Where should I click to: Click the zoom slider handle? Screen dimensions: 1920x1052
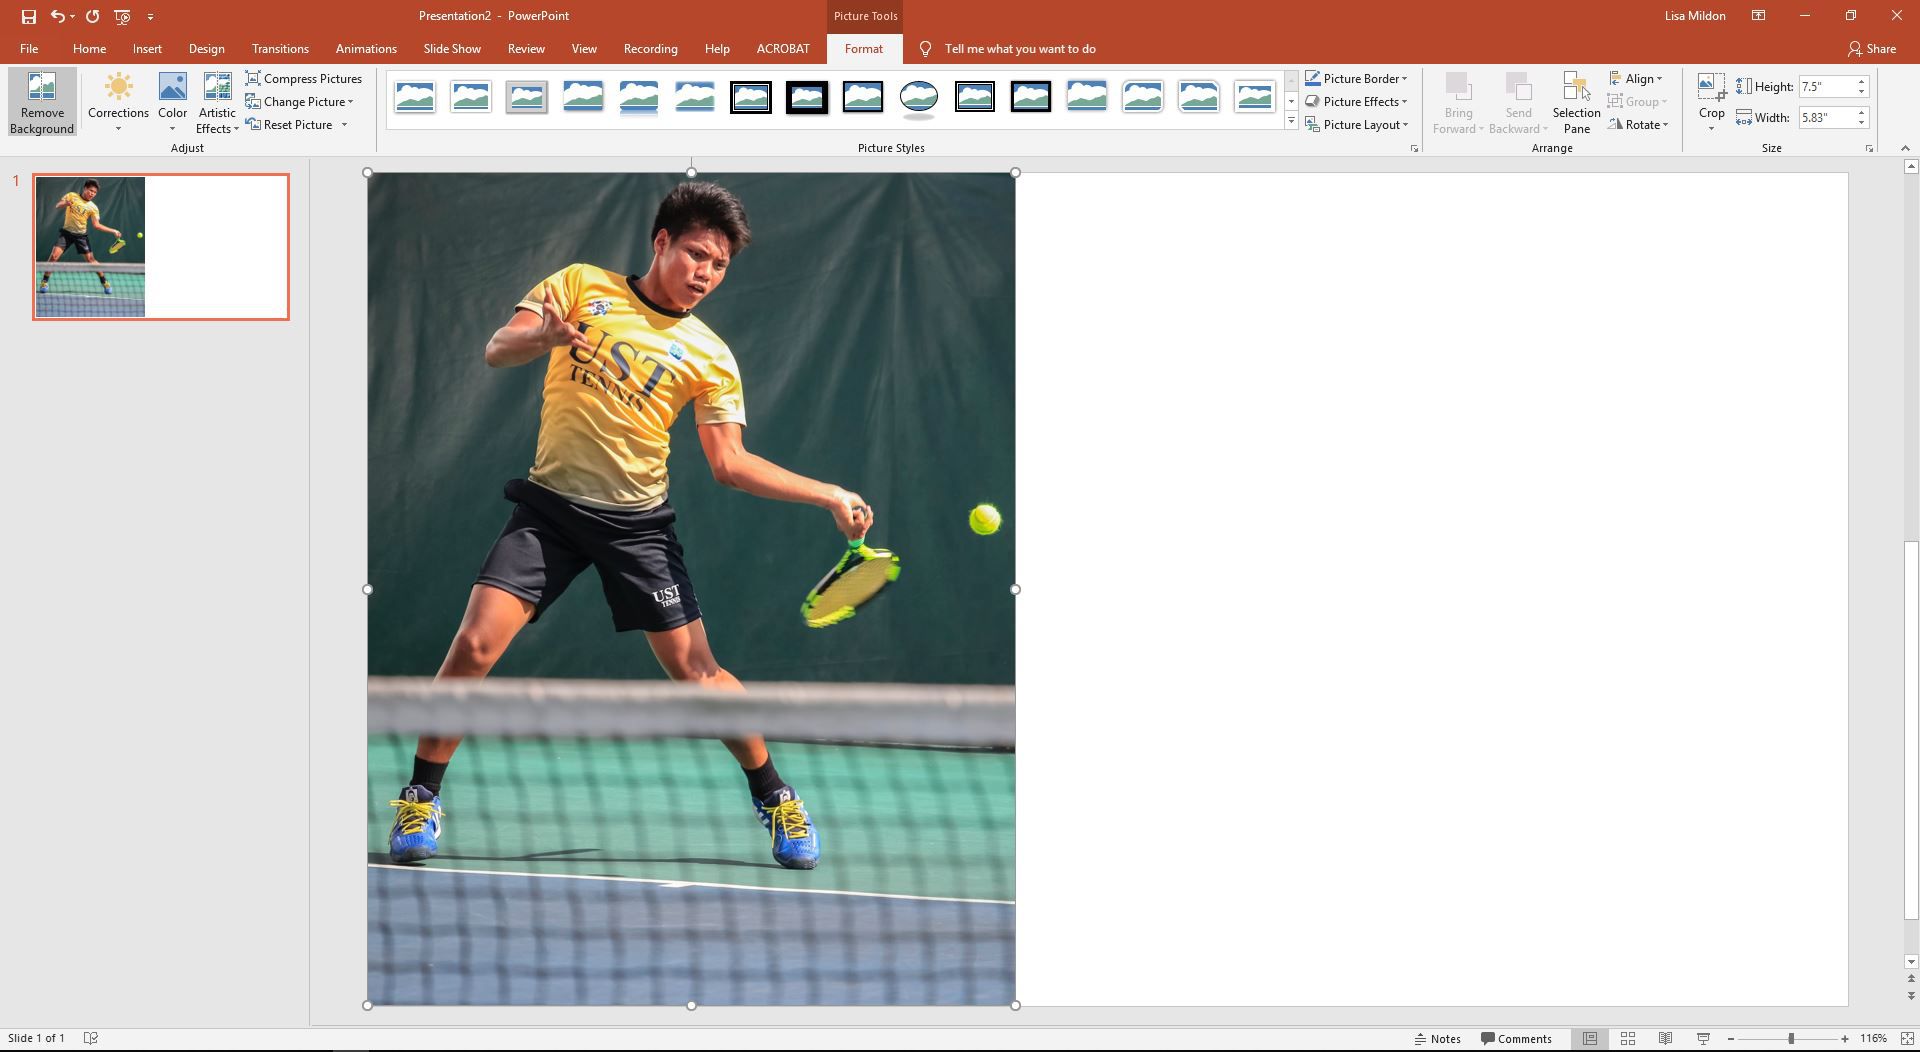pyautogui.click(x=1791, y=1039)
